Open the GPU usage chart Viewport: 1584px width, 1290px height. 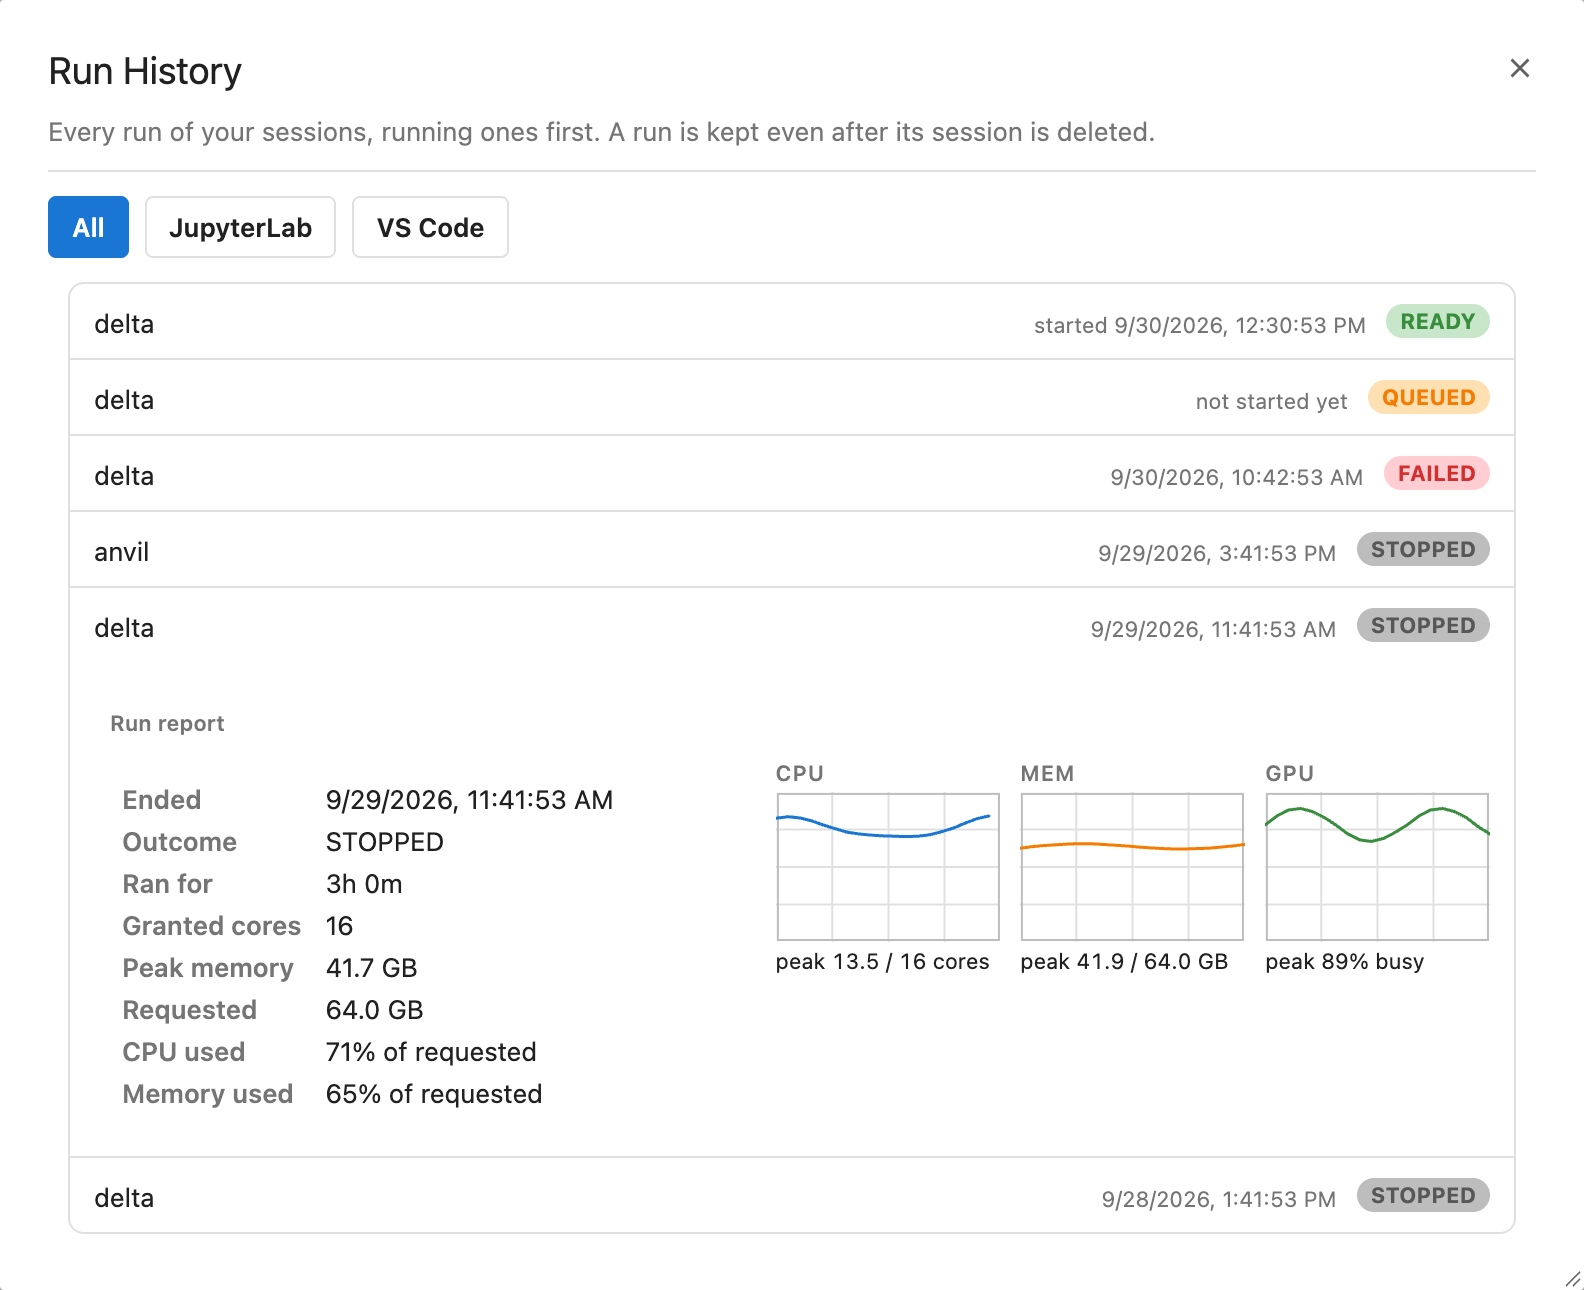point(1377,867)
